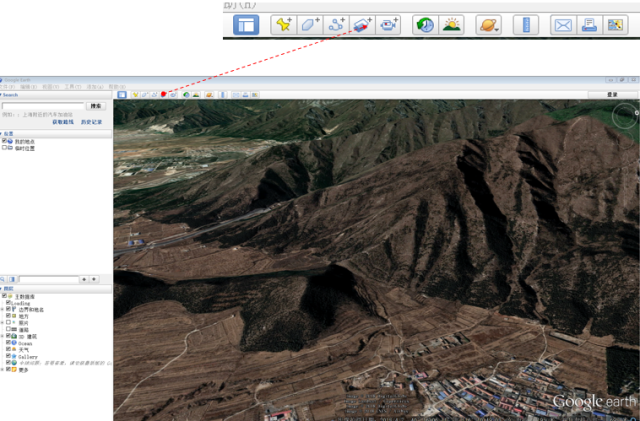The width and height of the screenshot is (640, 421).
Task: Select the ruler tool in enlarged toolbar
Action: [x=526, y=25]
